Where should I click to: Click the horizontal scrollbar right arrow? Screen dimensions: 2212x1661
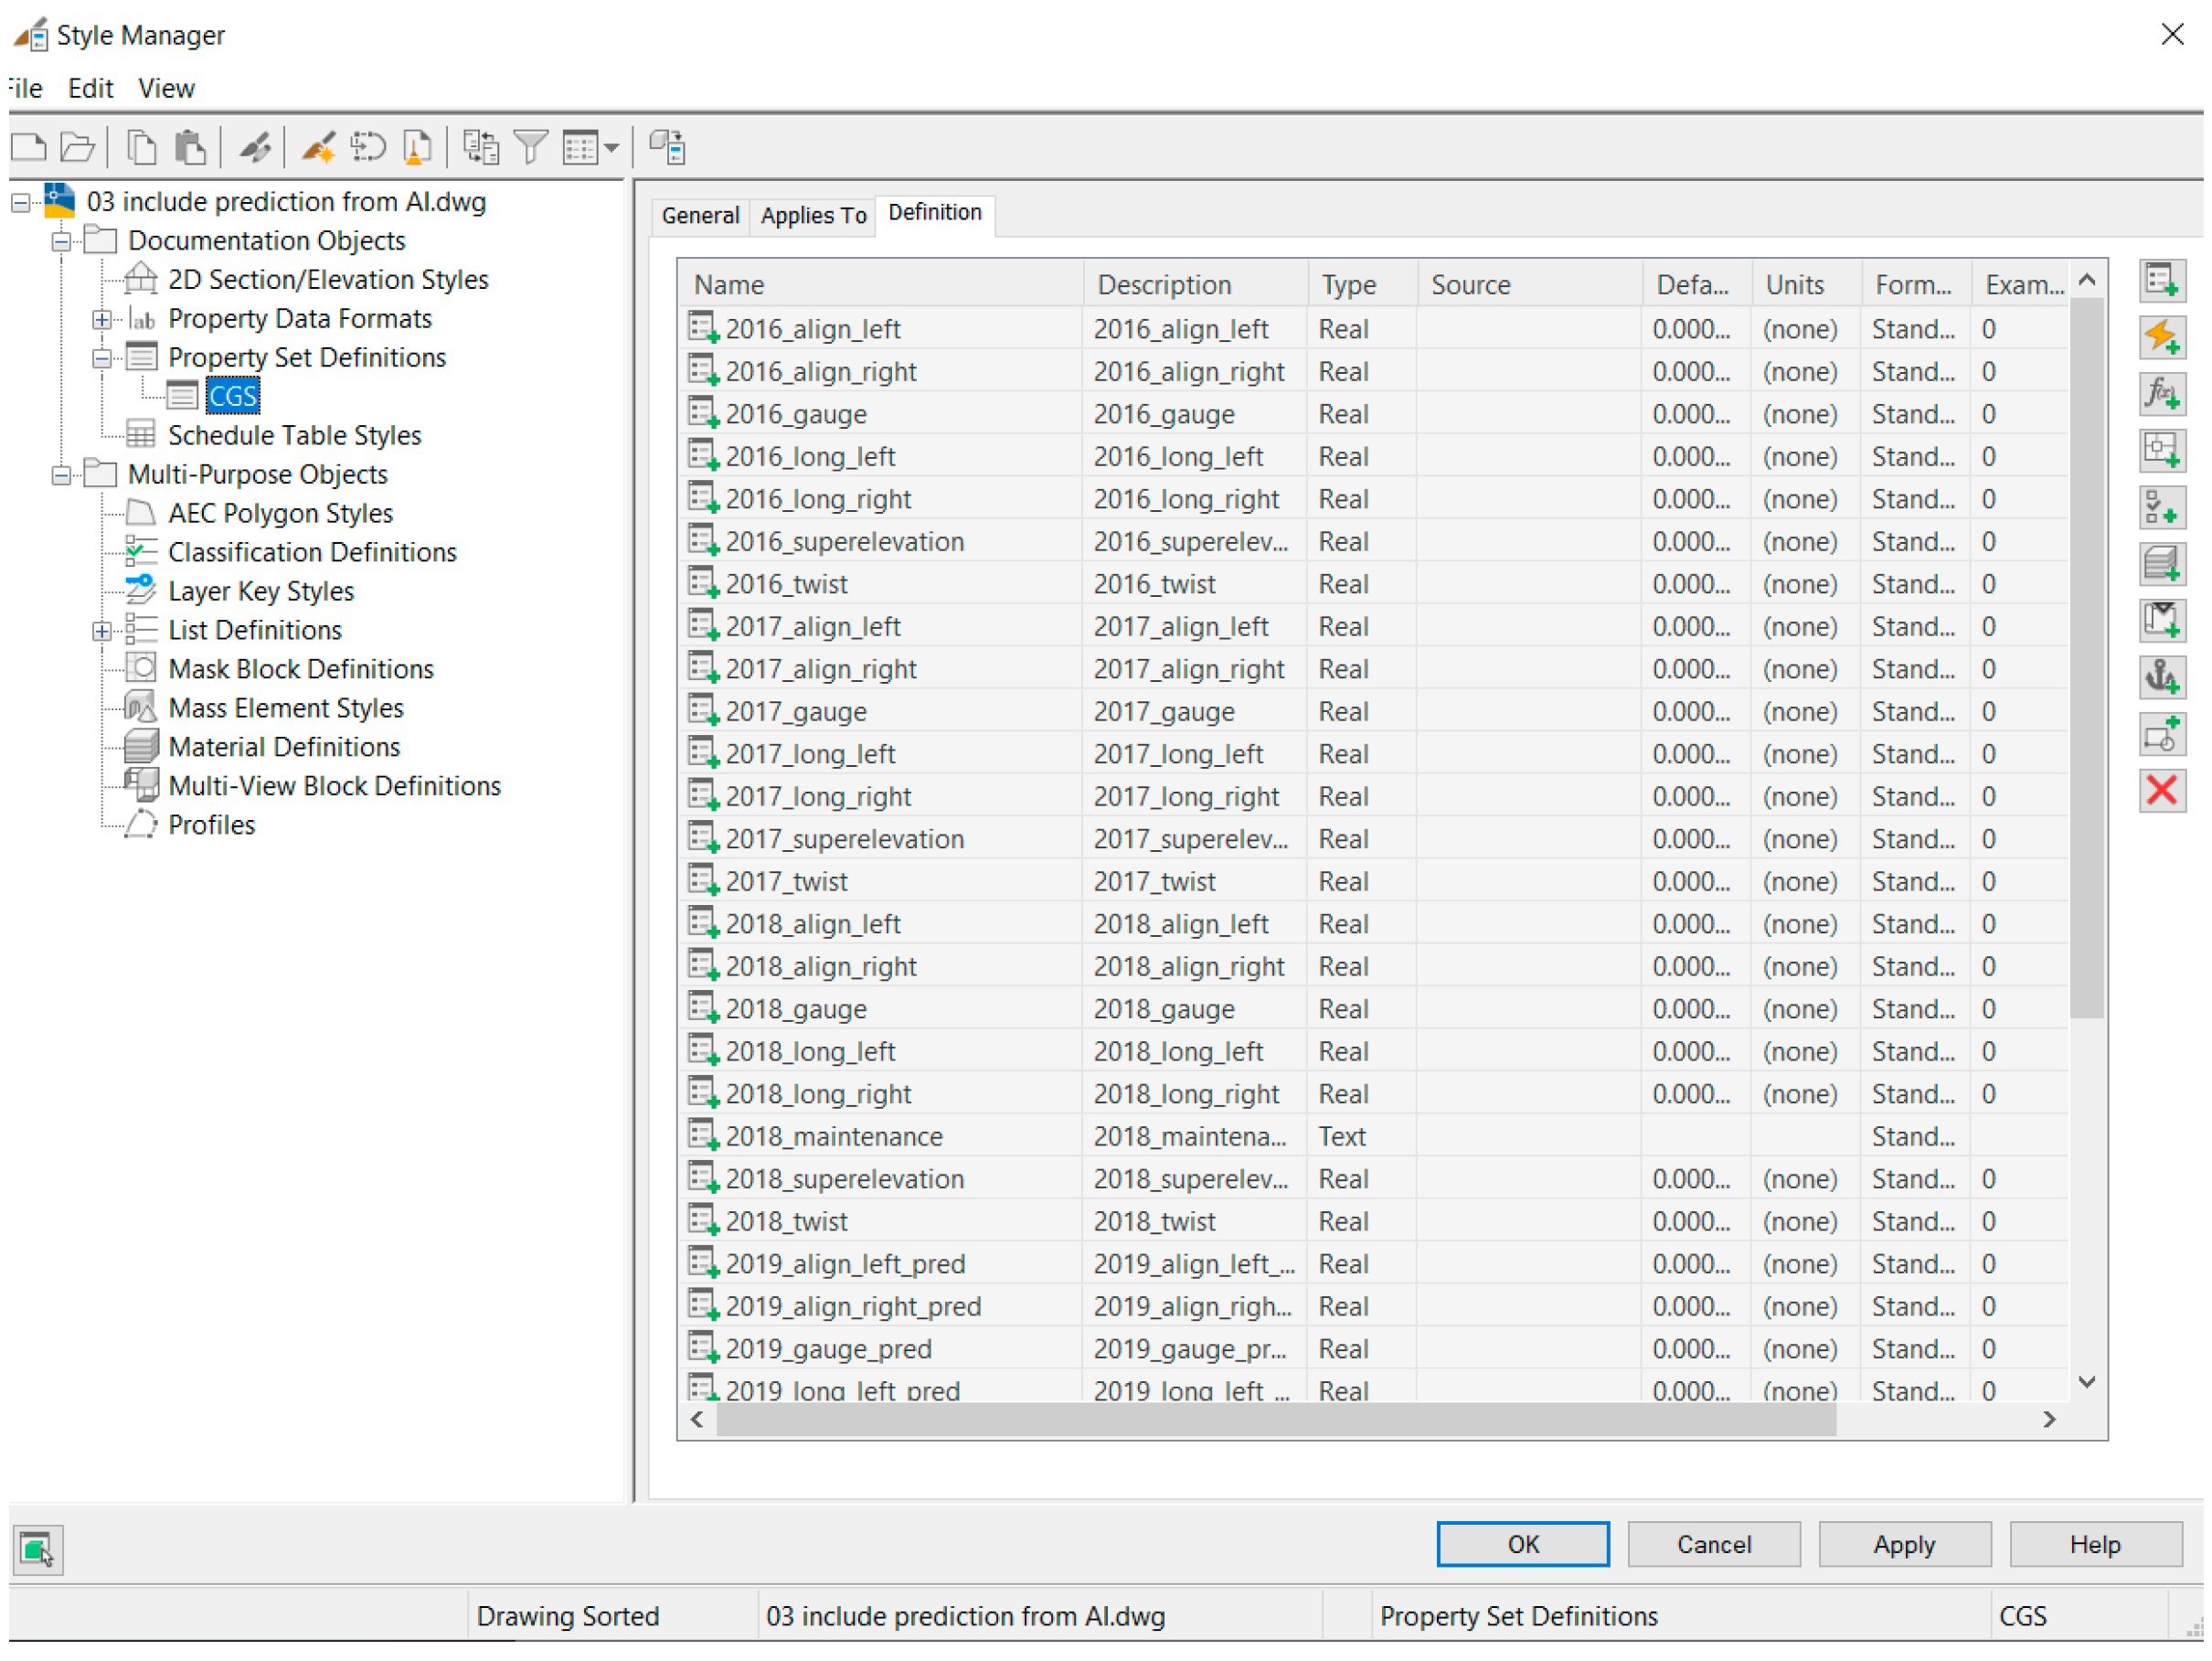click(x=2050, y=1420)
